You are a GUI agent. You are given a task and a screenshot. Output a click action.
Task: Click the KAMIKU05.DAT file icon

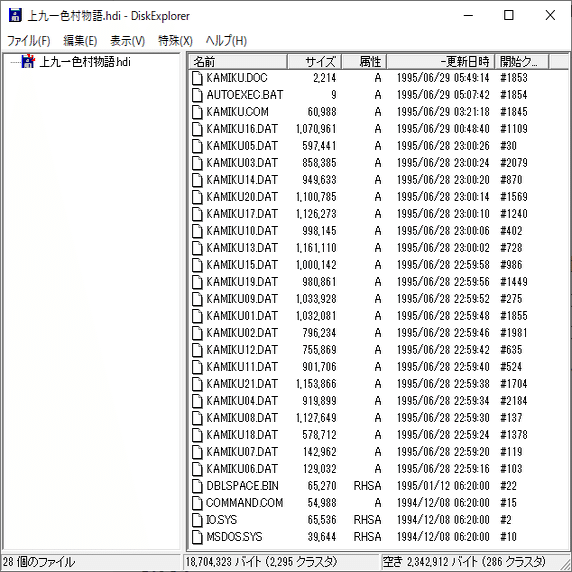[x=197, y=146]
